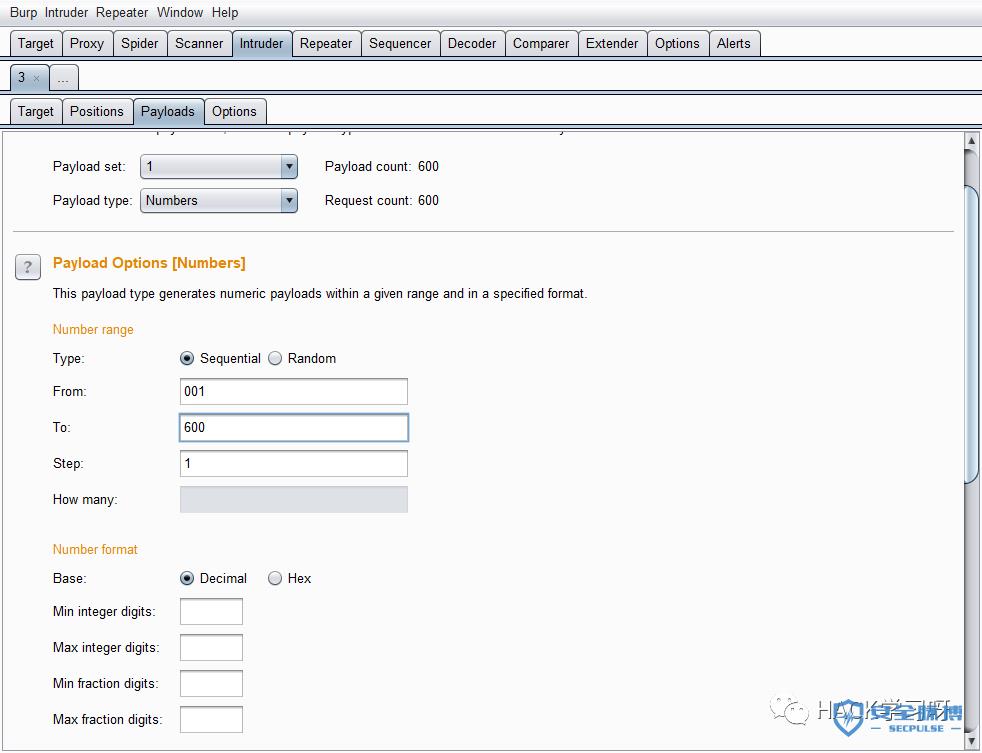Click the vertical scrollbar thumb
Screen dimensions: 982x753
(971, 334)
